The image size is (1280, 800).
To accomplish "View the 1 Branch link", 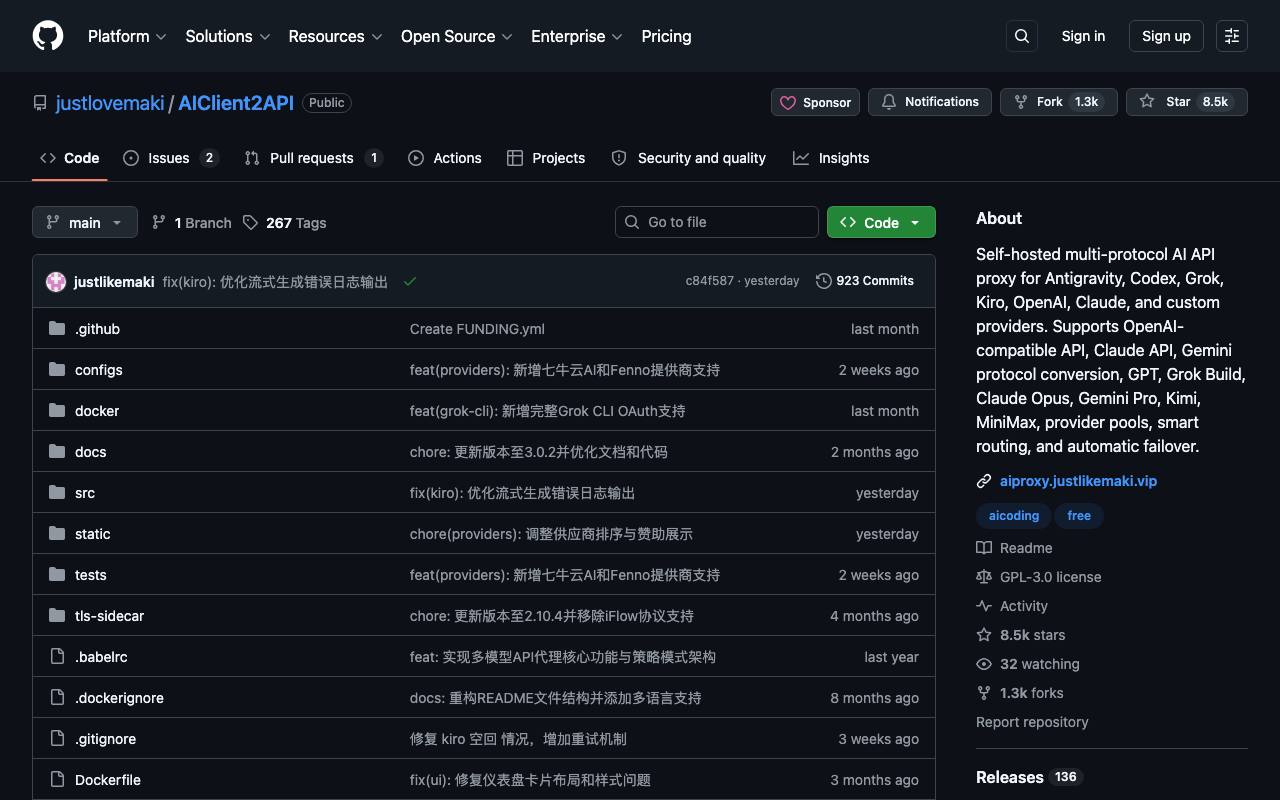I will (191, 222).
